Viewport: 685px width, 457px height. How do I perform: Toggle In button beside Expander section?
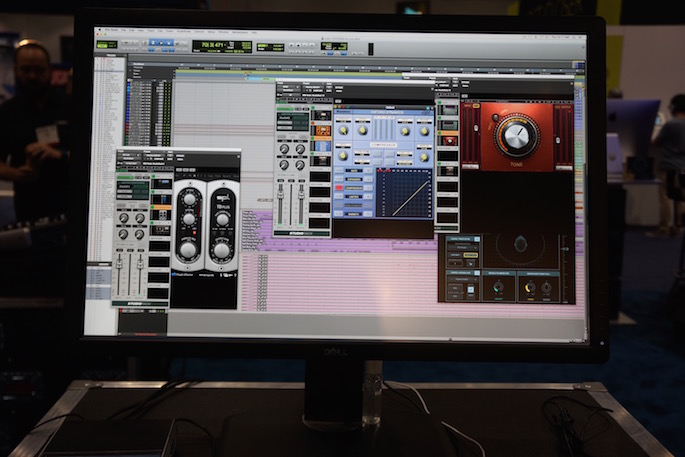tap(339, 179)
